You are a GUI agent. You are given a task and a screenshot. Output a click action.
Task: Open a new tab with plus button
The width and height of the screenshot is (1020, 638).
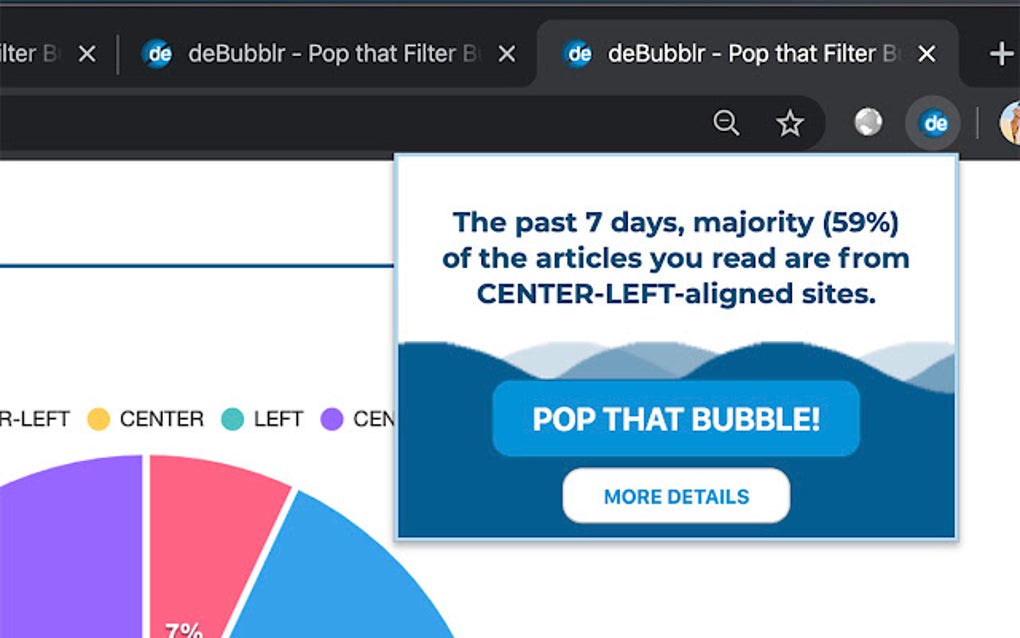(x=1000, y=54)
